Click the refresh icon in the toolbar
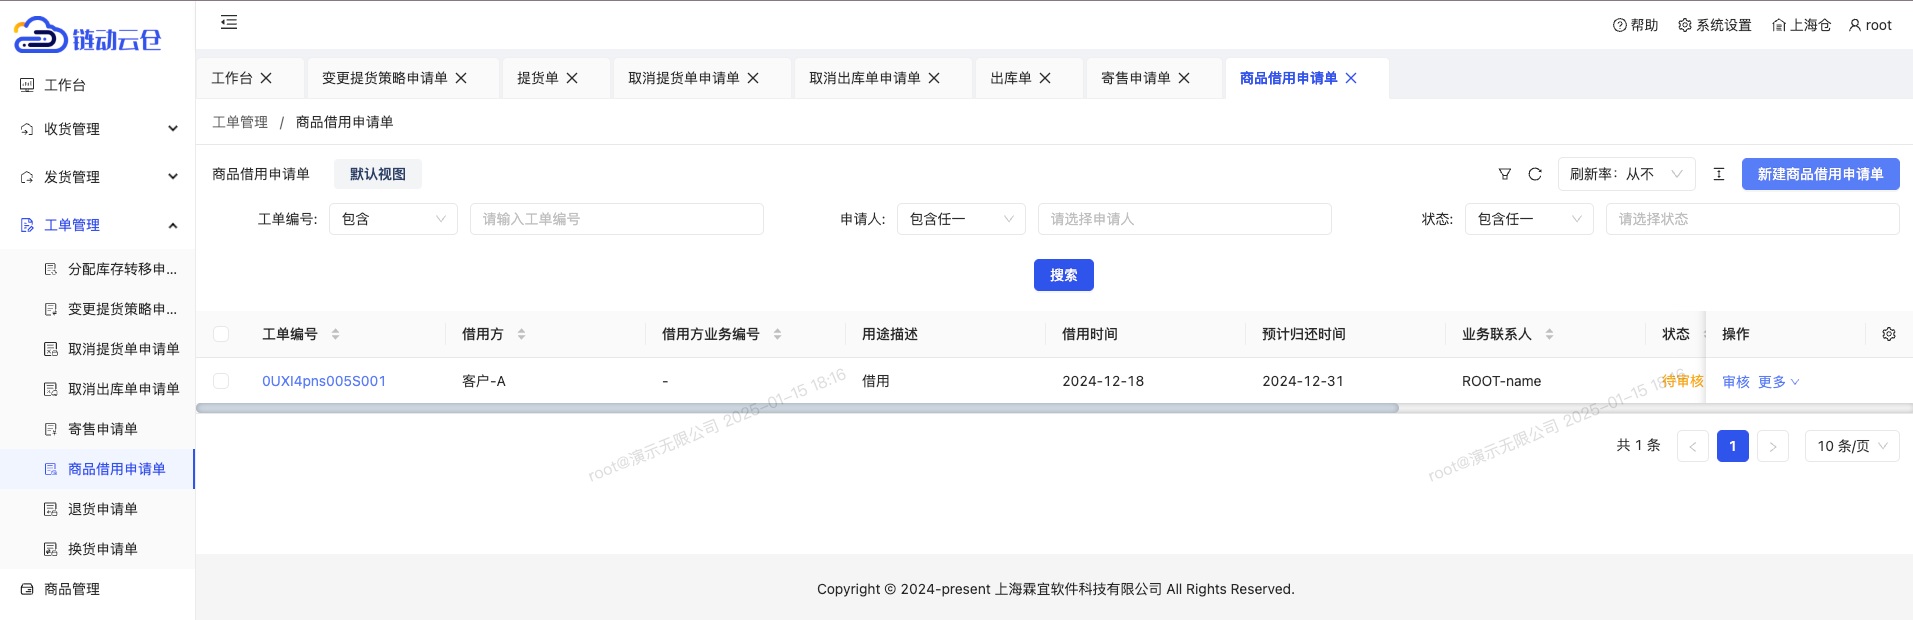The width and height of the screenshot is (1913, 620). (1535, 174)
